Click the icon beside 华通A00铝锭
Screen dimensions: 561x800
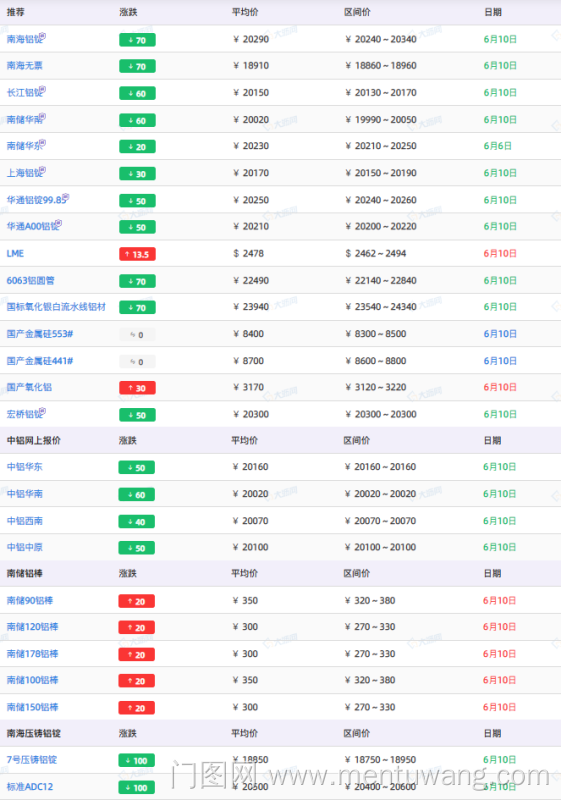pyautogui.click(x=59, y=223)
